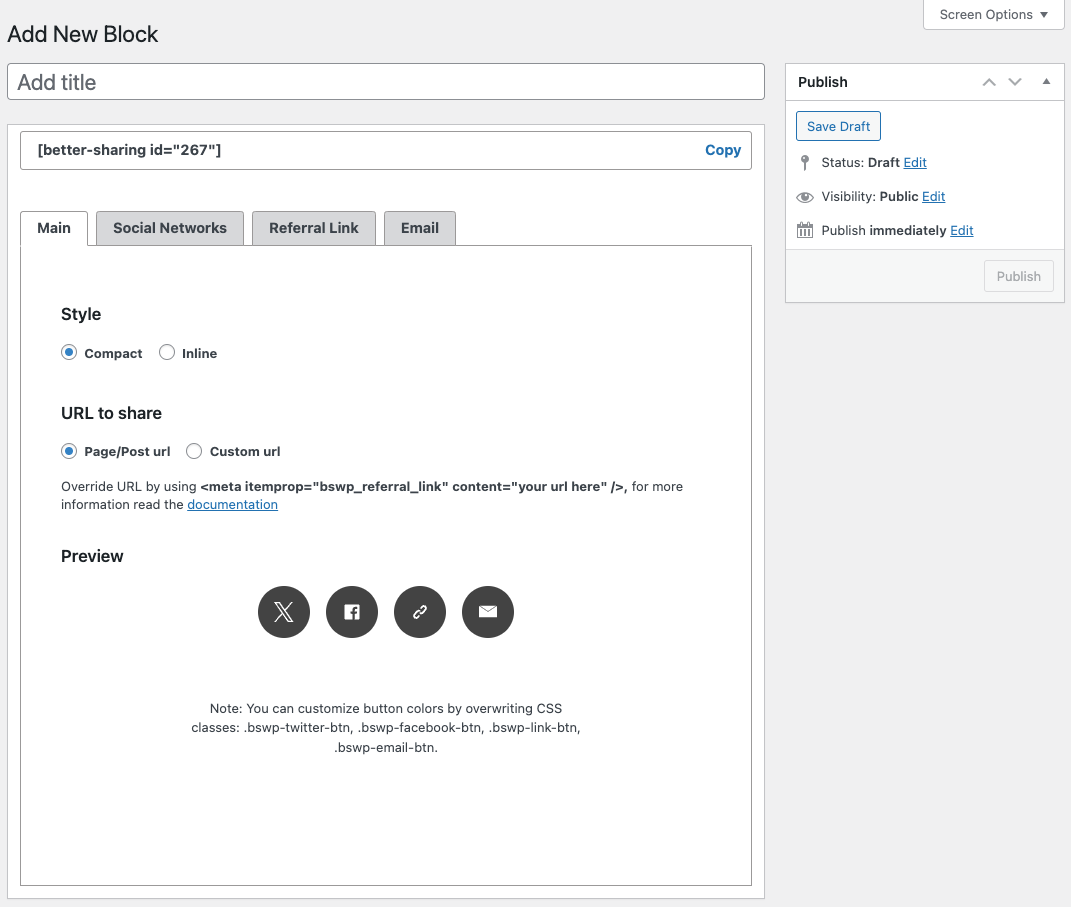The height and width of the screenshot is (907, 1071).
Task: Click the email share preview button
Action: coord(488,612)
